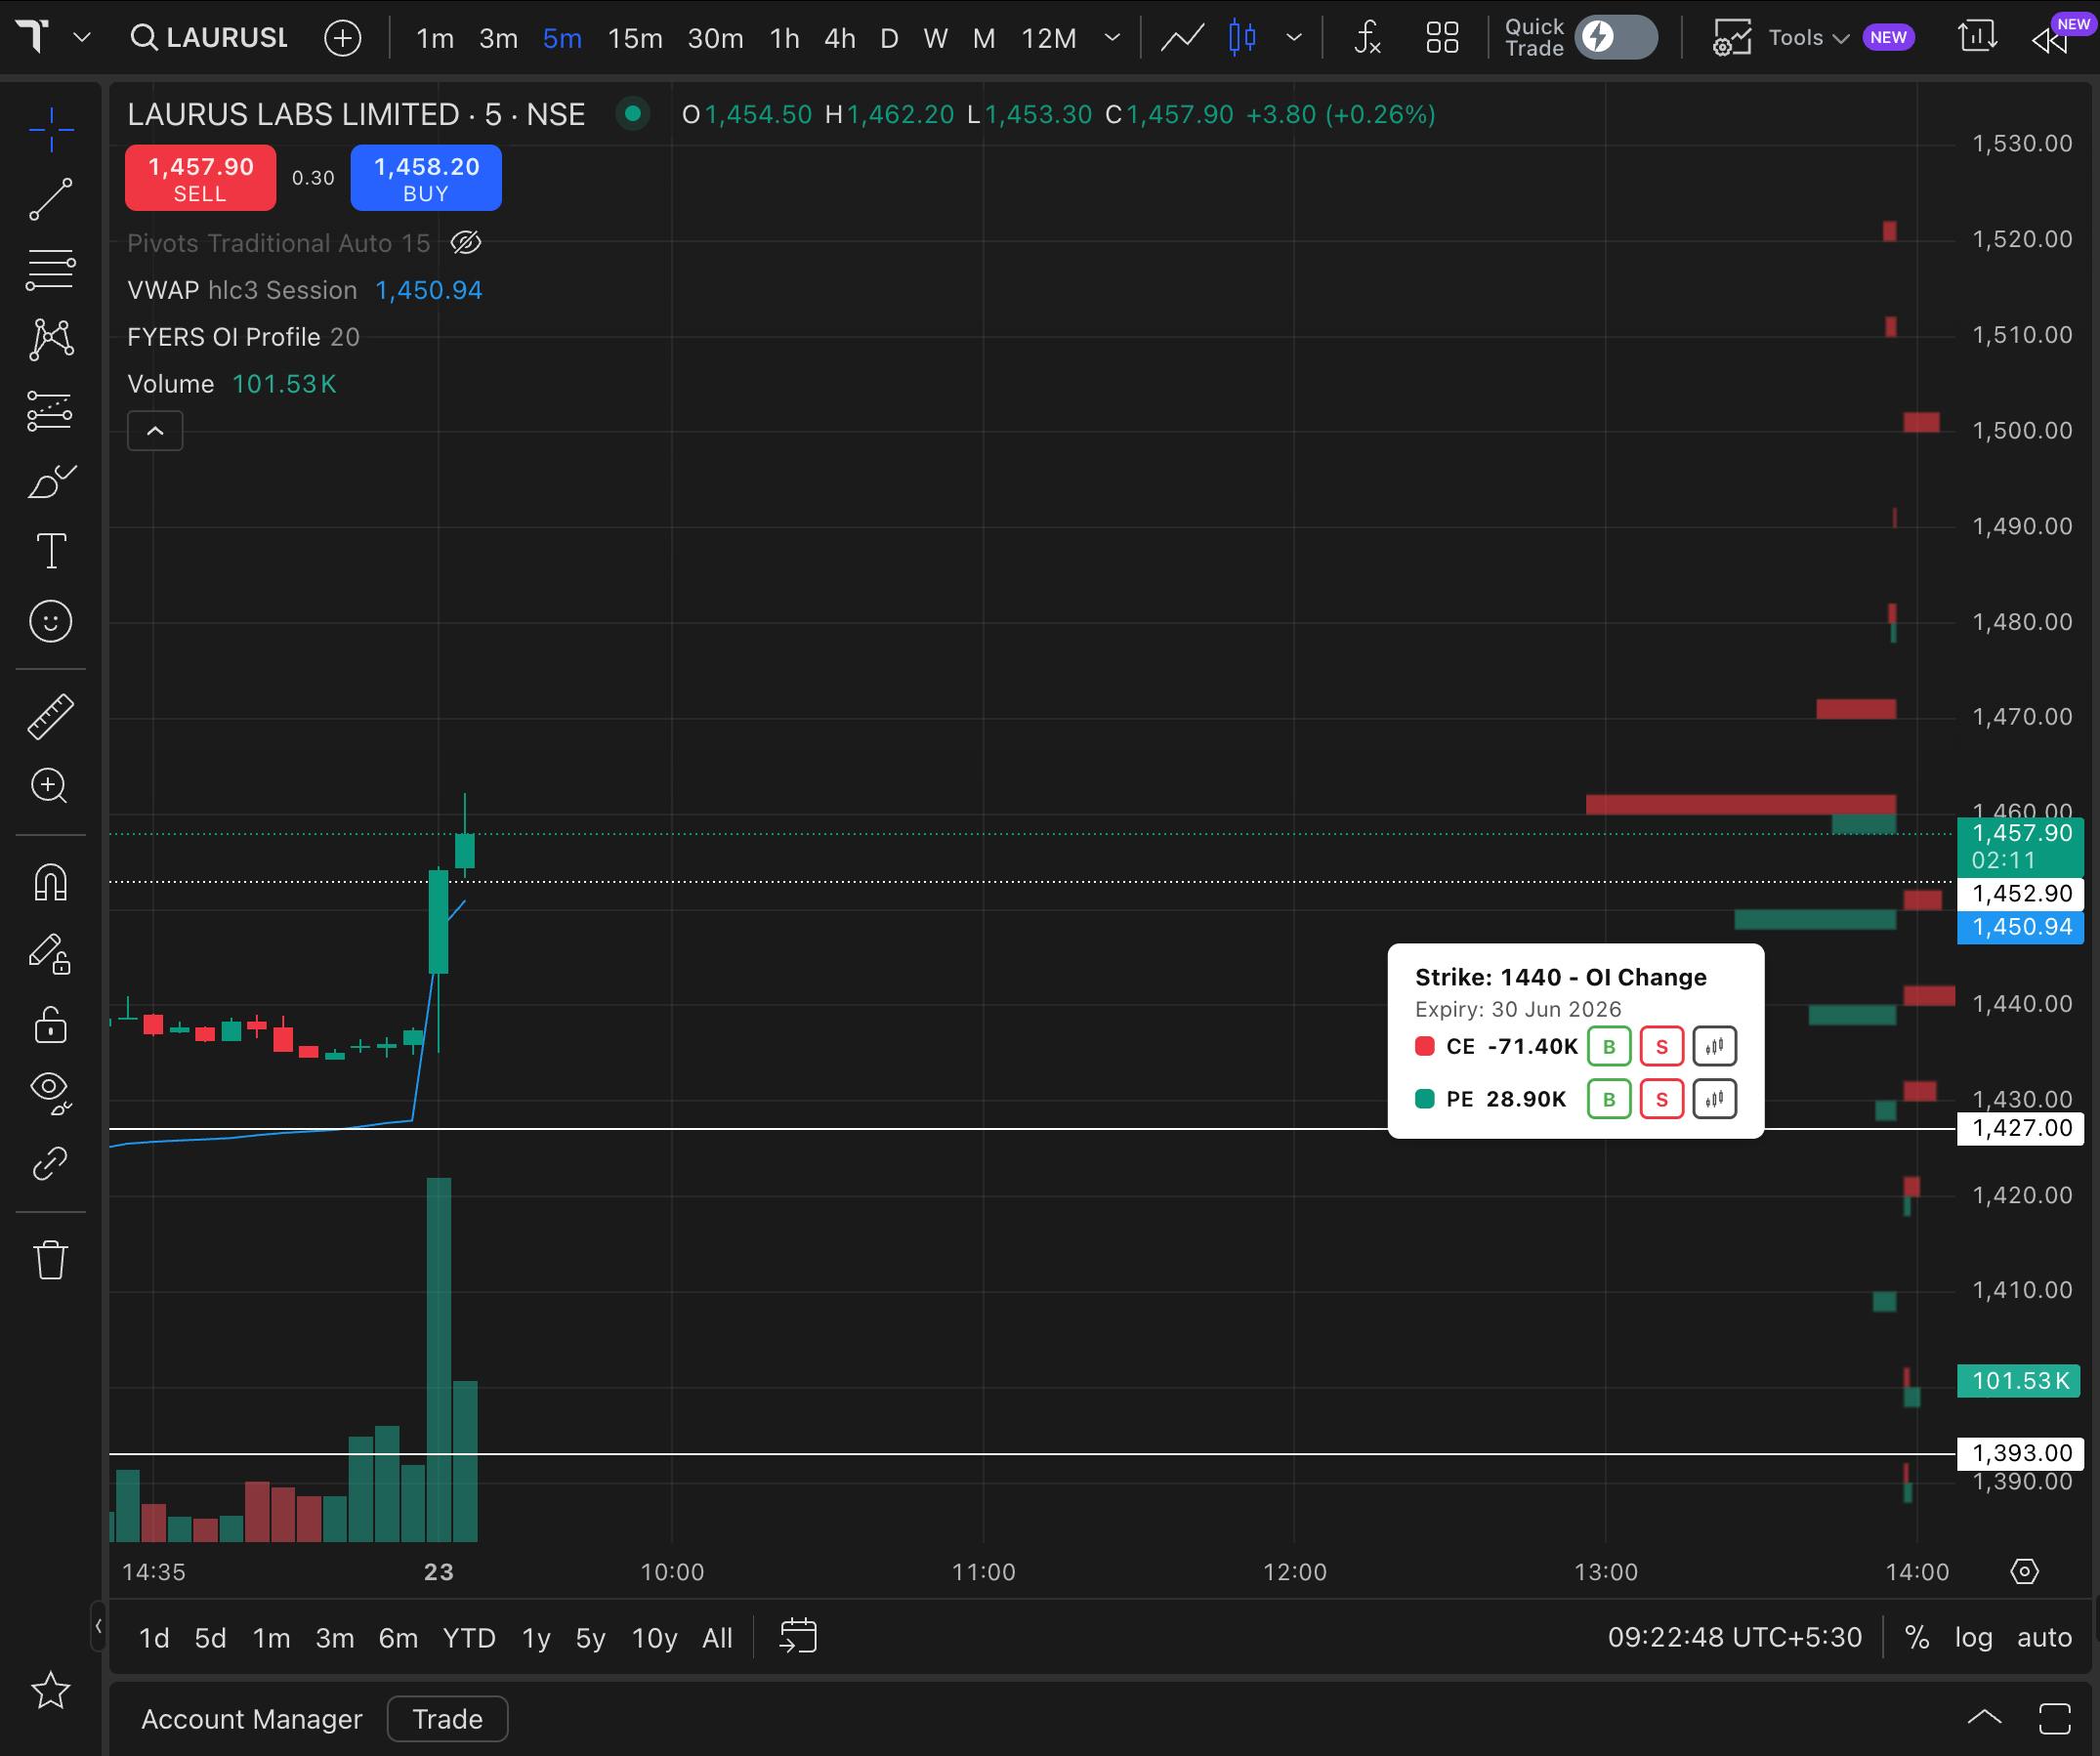Toggle the log scale mode
The image size is (2100, 1756).
coord(1974,1637)
